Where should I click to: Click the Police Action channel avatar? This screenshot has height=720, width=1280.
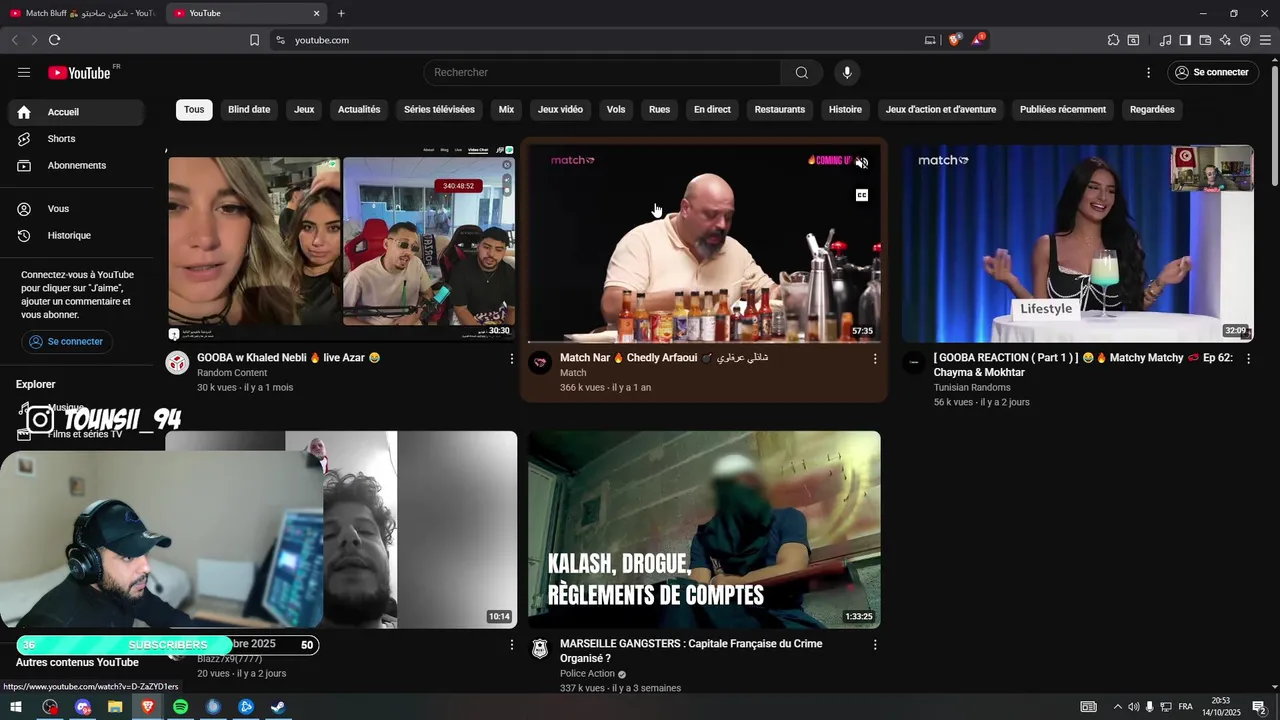tap(540, 650)
